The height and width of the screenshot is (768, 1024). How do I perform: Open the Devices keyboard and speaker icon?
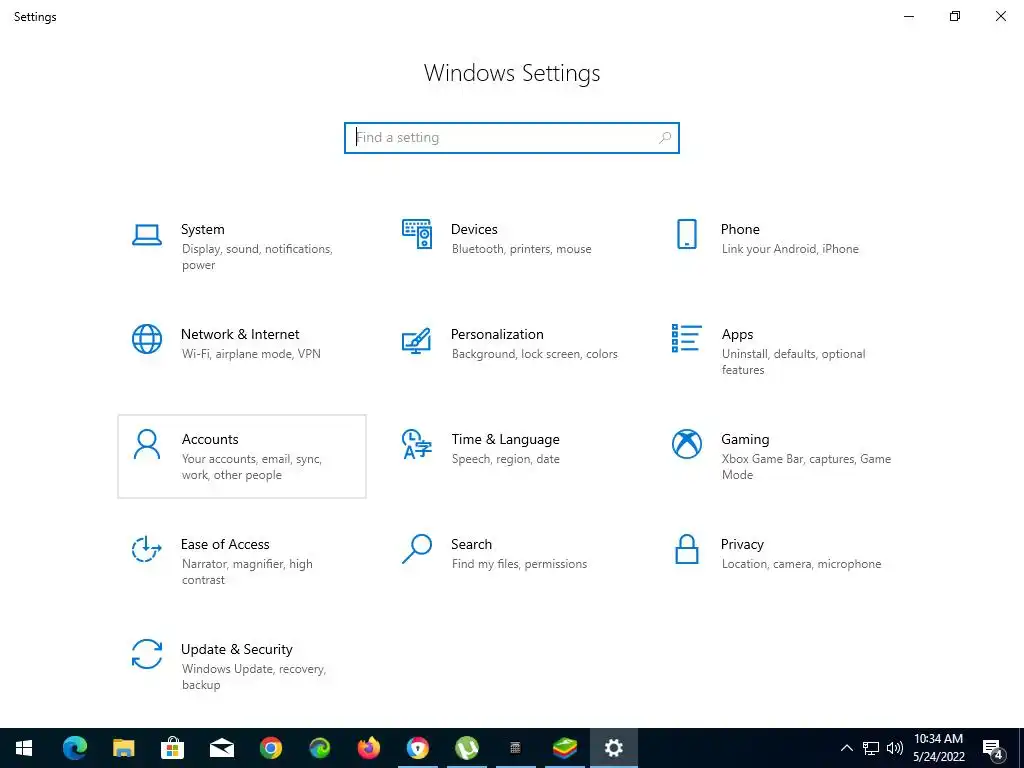pyautogui.click(x=417, y=234)
